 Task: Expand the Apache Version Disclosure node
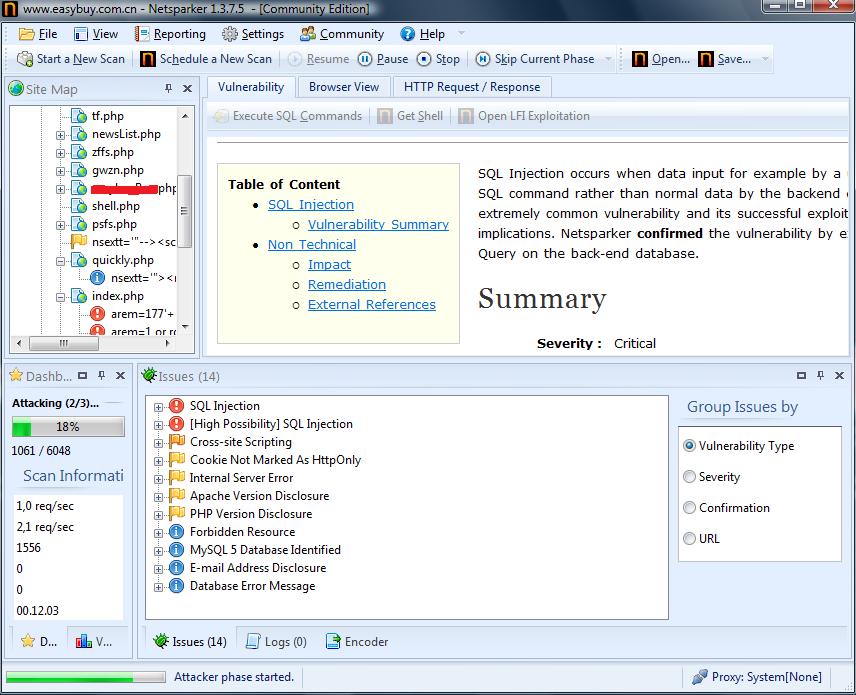(x=158, y=497)
